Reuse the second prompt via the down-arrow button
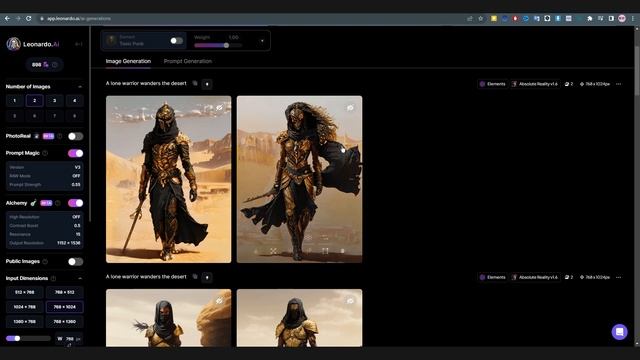The width and height of the screenshot is (640, 360). [207, 278]
